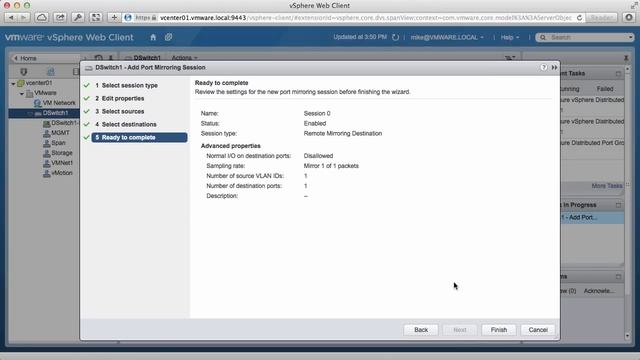Collapse the Alarms panel icon
Image resolution: width=640 pixels, height=360 pixels.
[x=618, y=277]
